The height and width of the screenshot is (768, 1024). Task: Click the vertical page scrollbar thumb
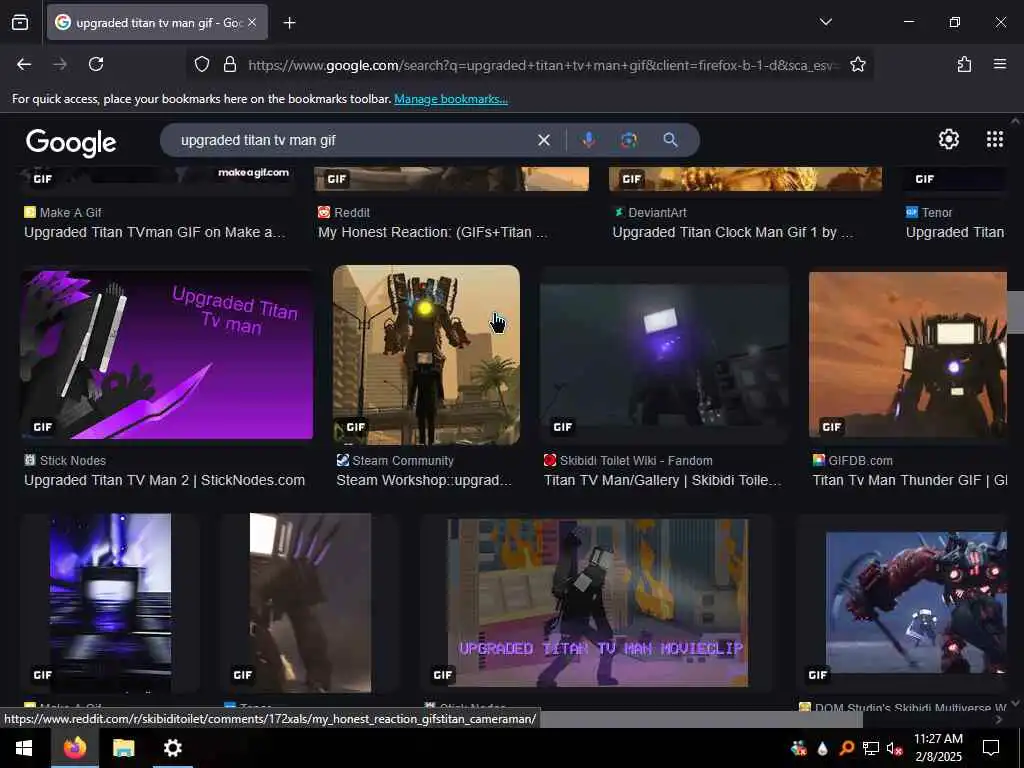1015,312
